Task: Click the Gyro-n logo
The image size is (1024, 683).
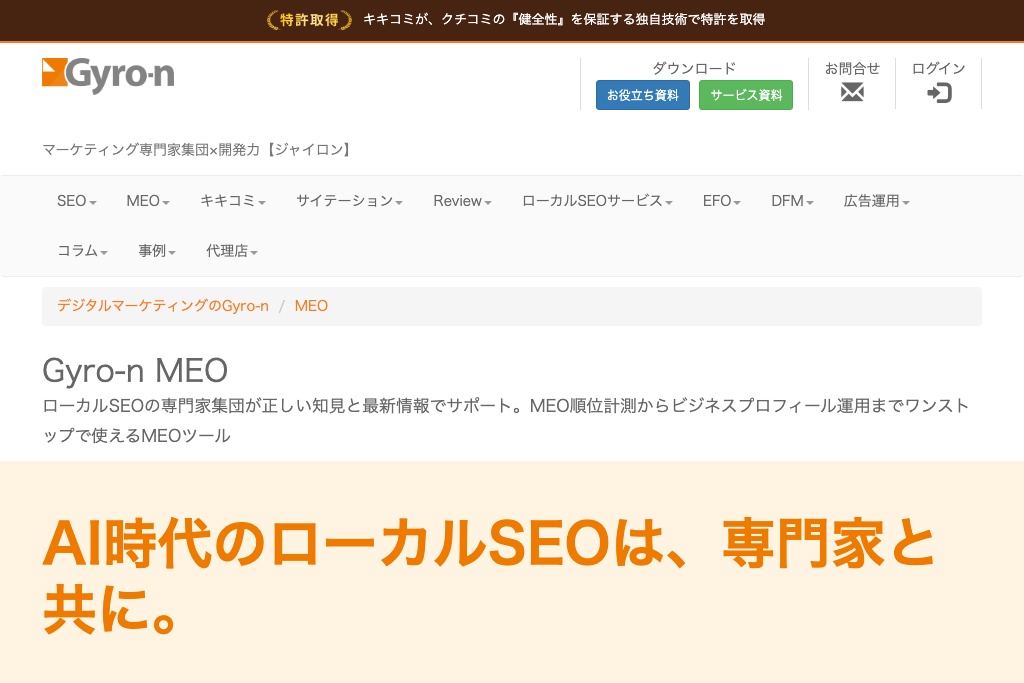Action: point(108,76)
